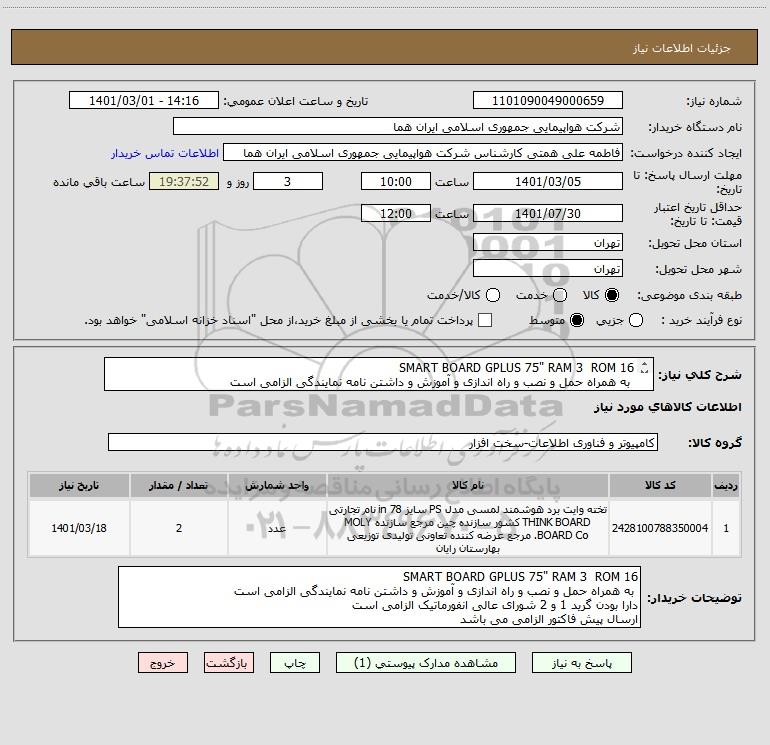Click the announcement date field 1401/03/01 - 14:16
The width and height of the screenshot is (770, 745).
[144, 100]
